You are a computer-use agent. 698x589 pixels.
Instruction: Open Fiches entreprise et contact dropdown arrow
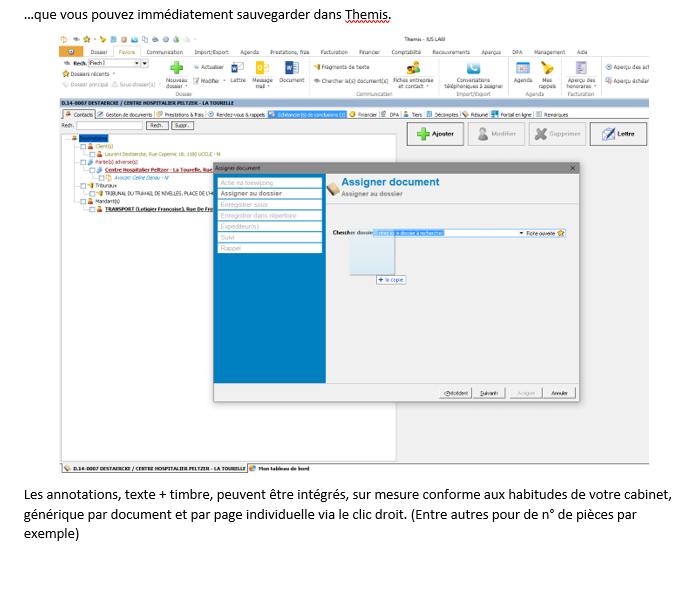coord(428,86)
